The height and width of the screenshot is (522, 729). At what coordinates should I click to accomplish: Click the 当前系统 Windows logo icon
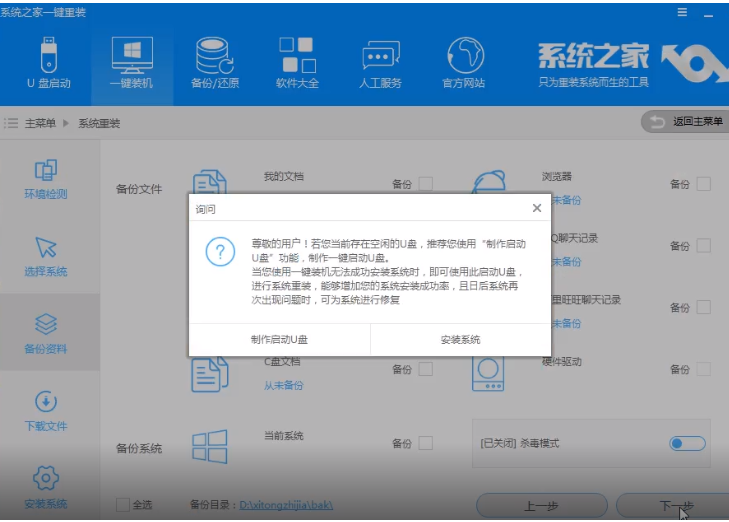coord(210,447)
